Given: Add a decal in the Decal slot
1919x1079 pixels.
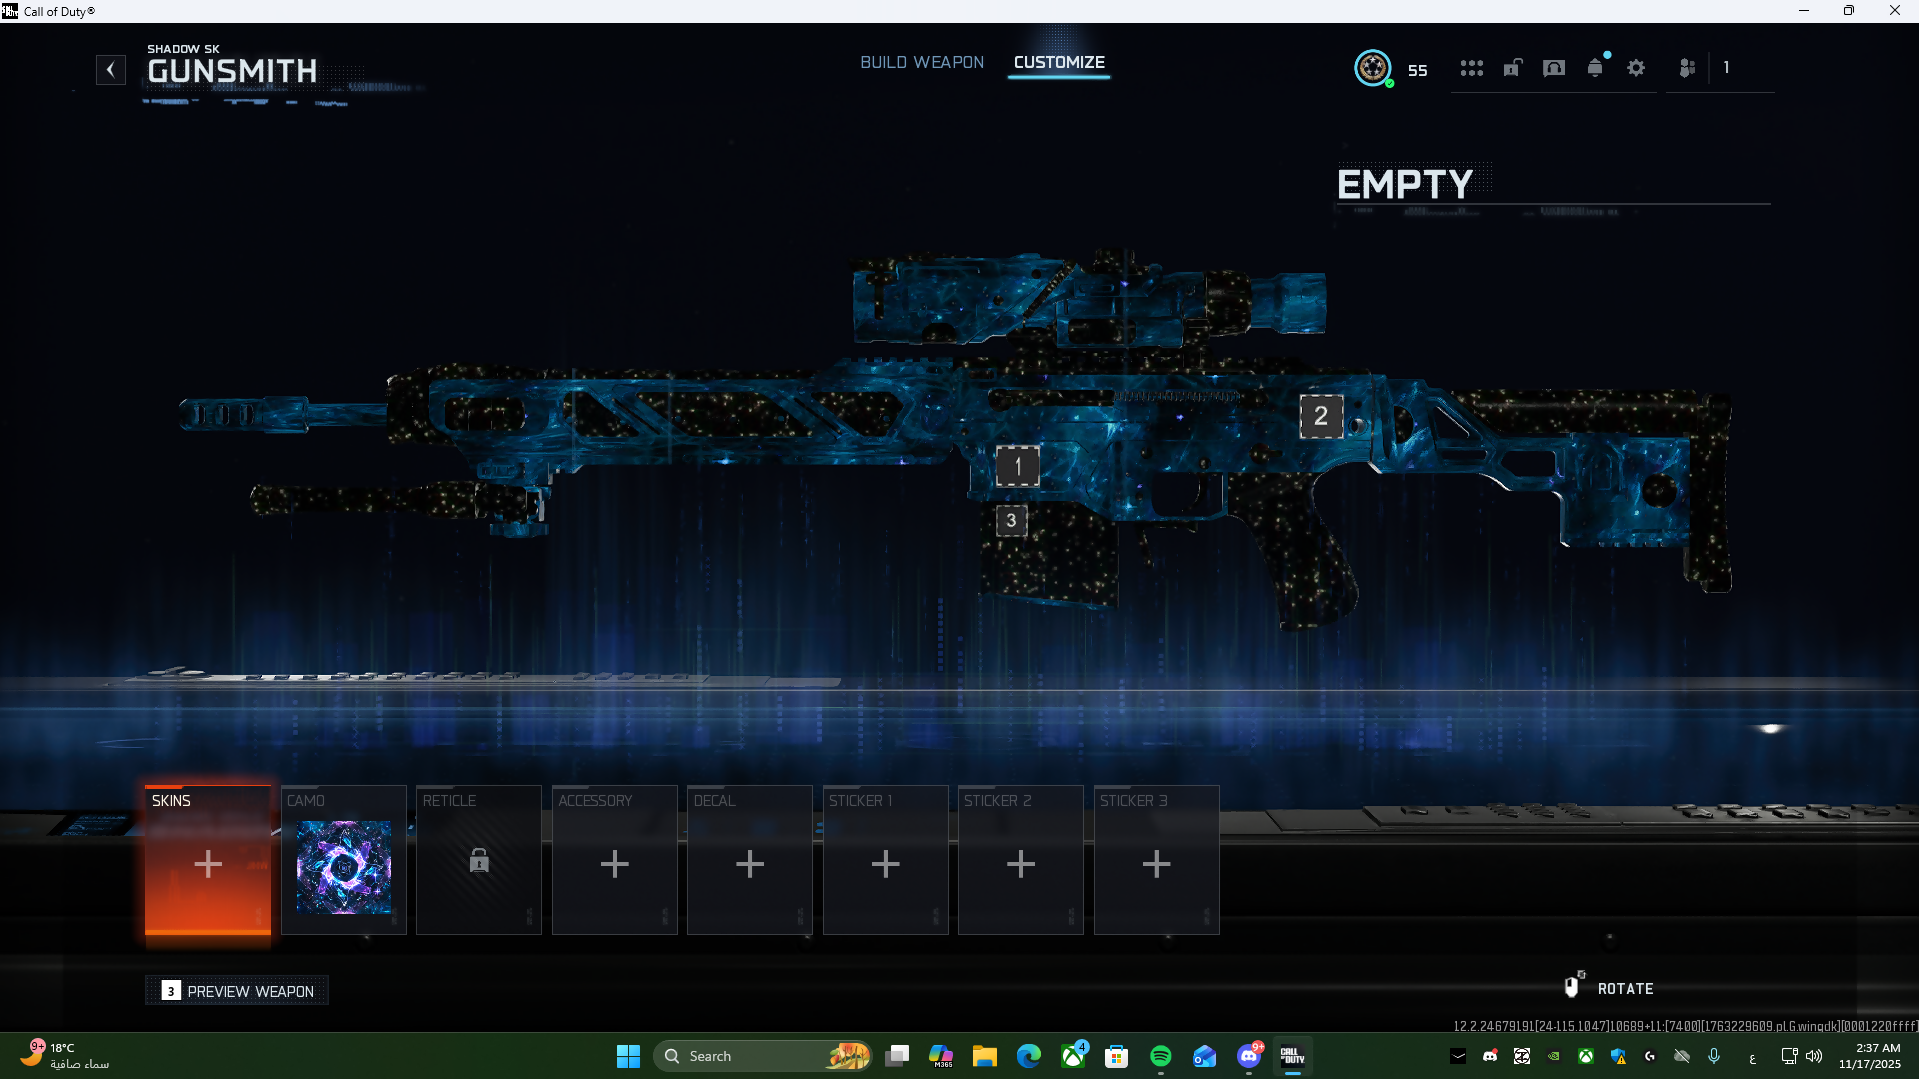Looking at the screenshot, I should pos(750,861).
